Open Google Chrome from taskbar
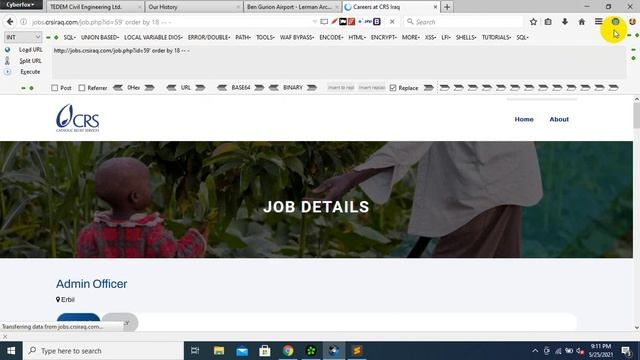The height and width of the screenshot is (360, 640). coord(288,351)
